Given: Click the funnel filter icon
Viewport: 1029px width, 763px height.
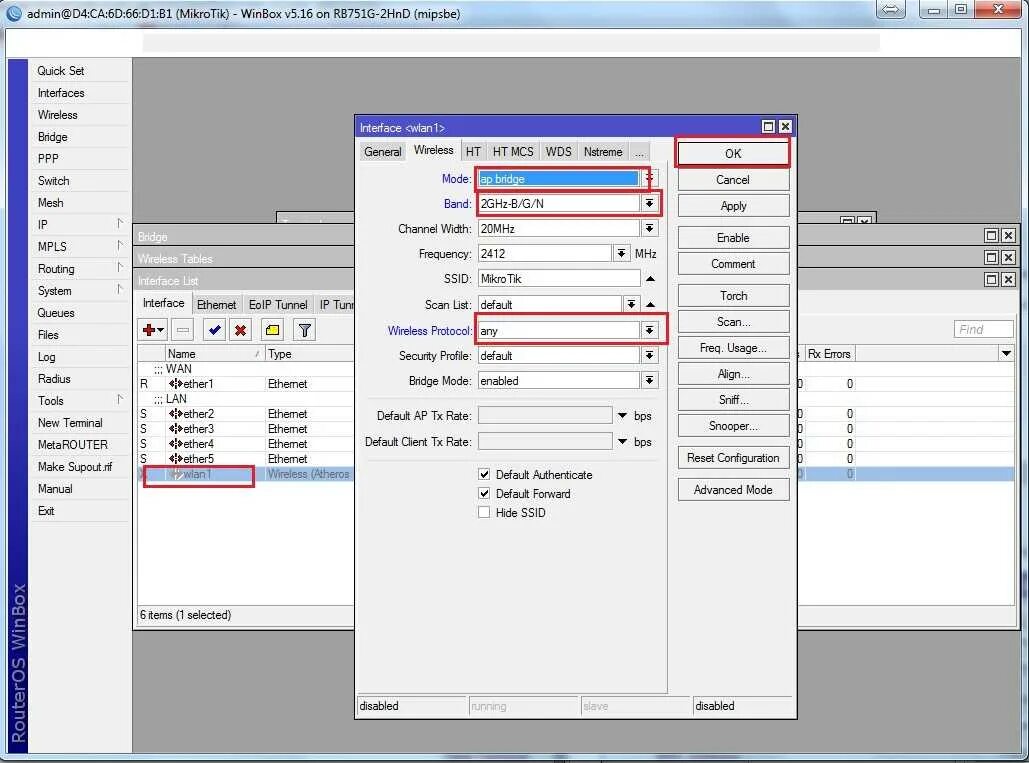Looking at the screenshot, I should (x=304, y=330).
